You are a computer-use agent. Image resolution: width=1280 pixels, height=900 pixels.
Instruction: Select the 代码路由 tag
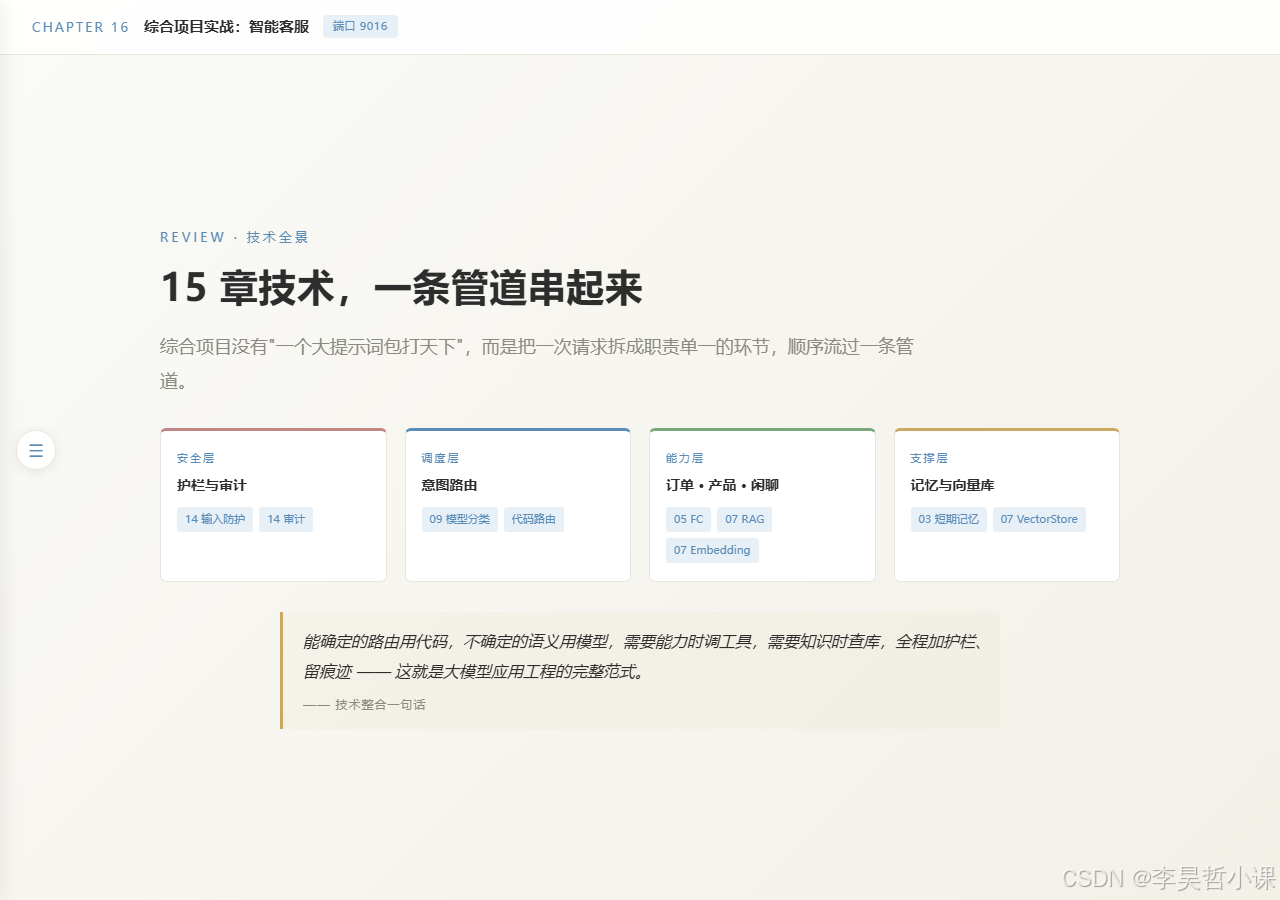(534, 519)
